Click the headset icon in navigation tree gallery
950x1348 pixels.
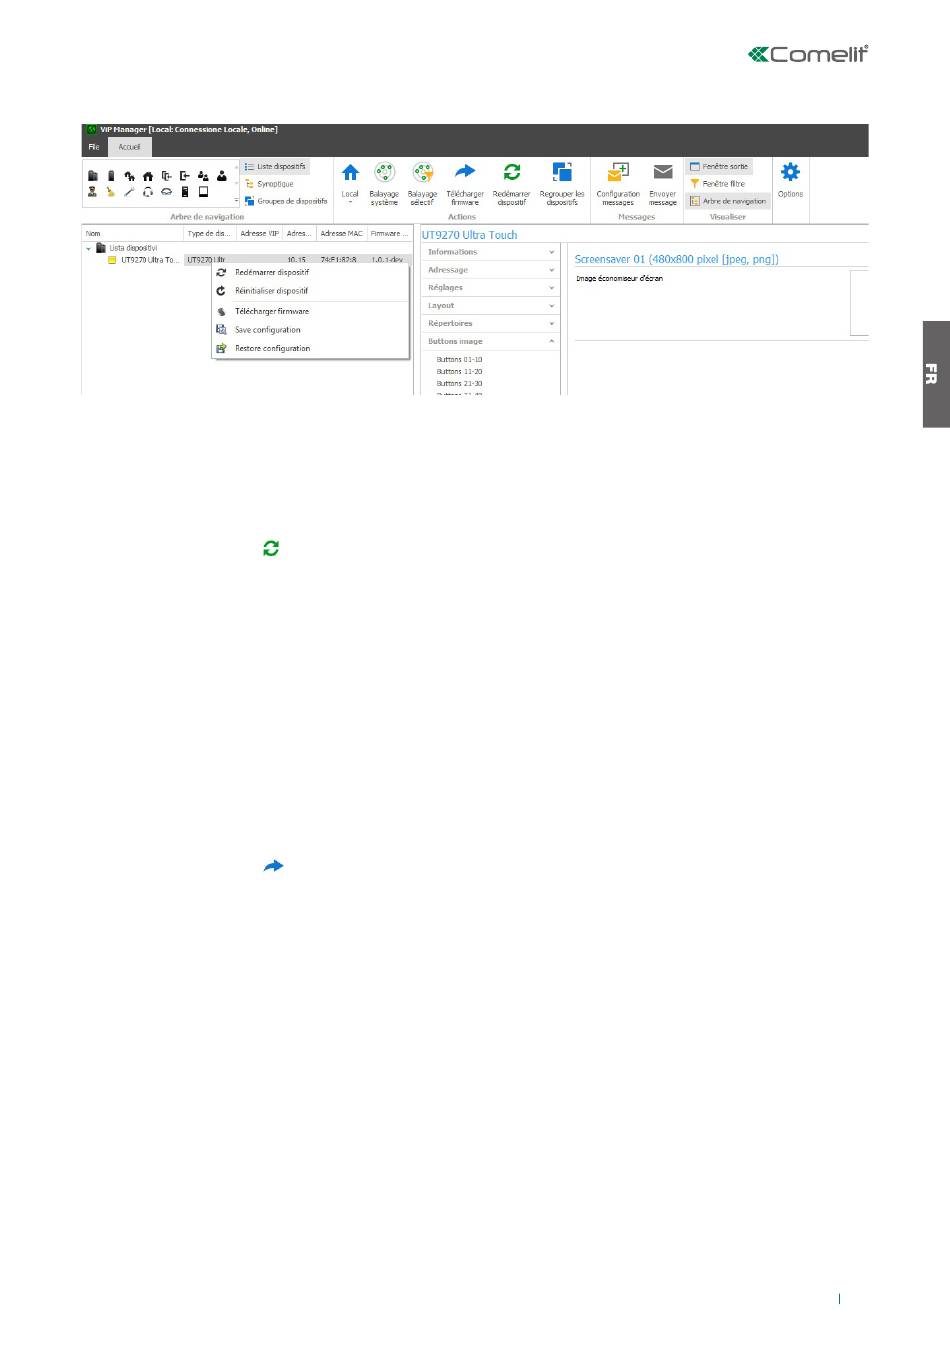(148, 192)
